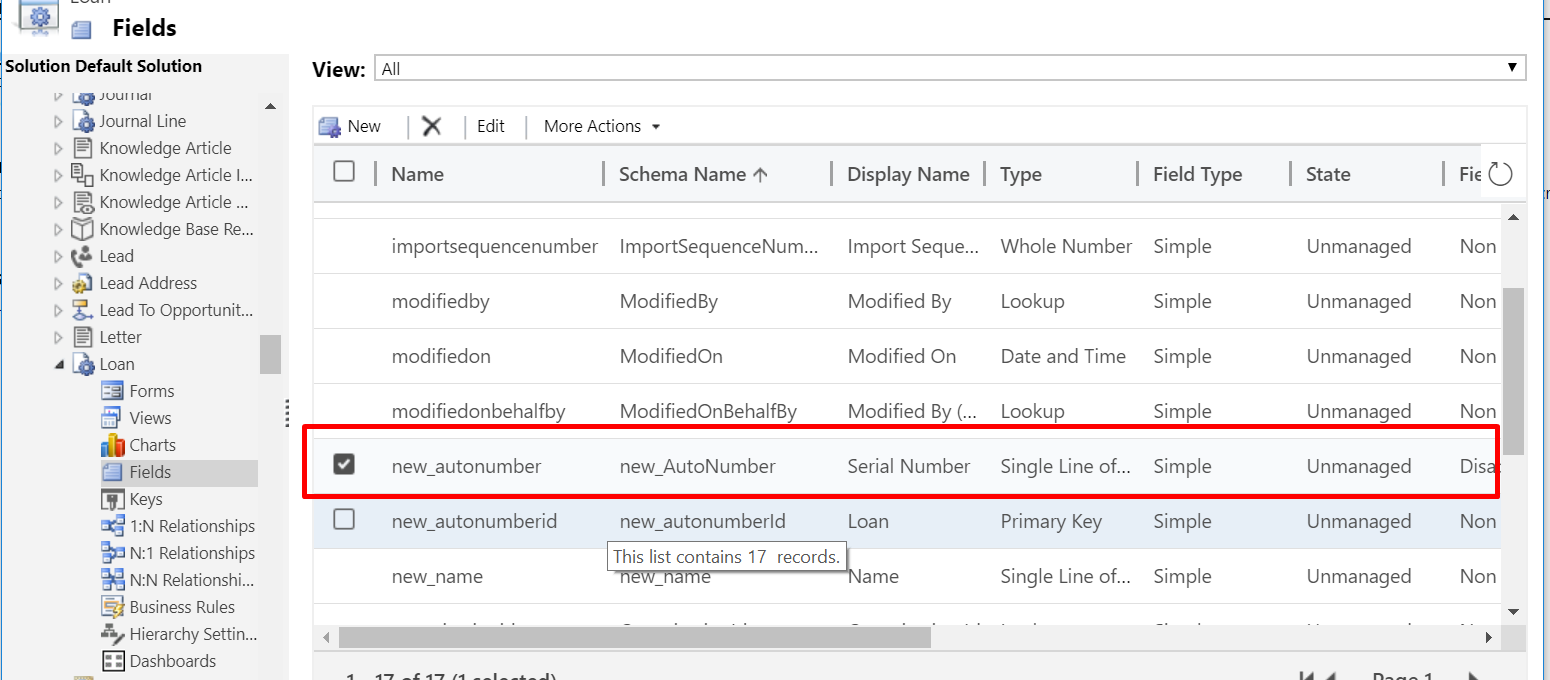This screenshot has width=1550, height=680.
Task: Toggle the select-all checkbox in header
Action: [344, 171]
